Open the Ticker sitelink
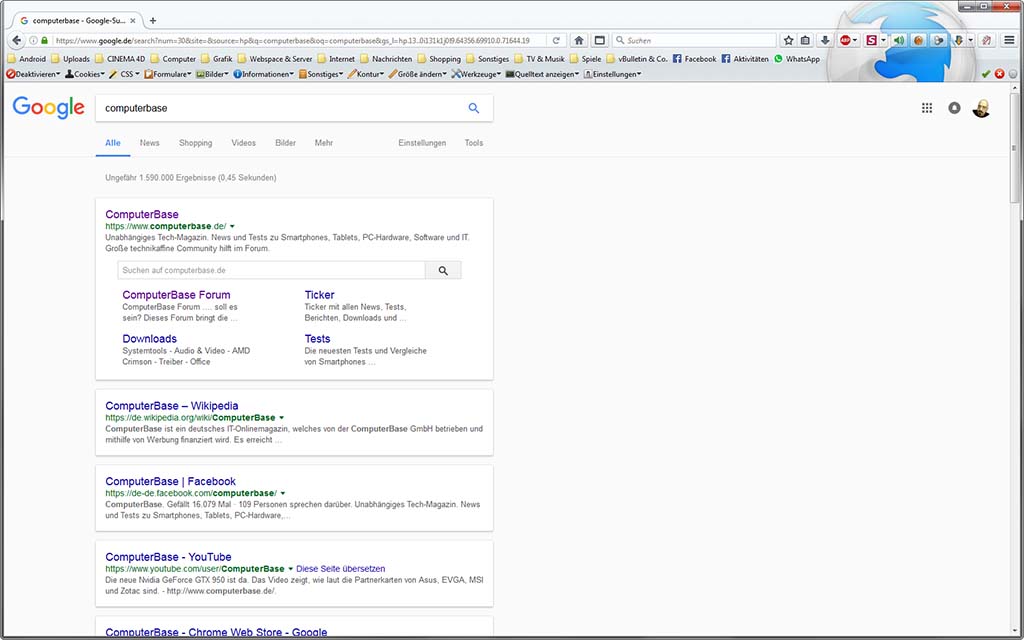 [x=319, y=295]
